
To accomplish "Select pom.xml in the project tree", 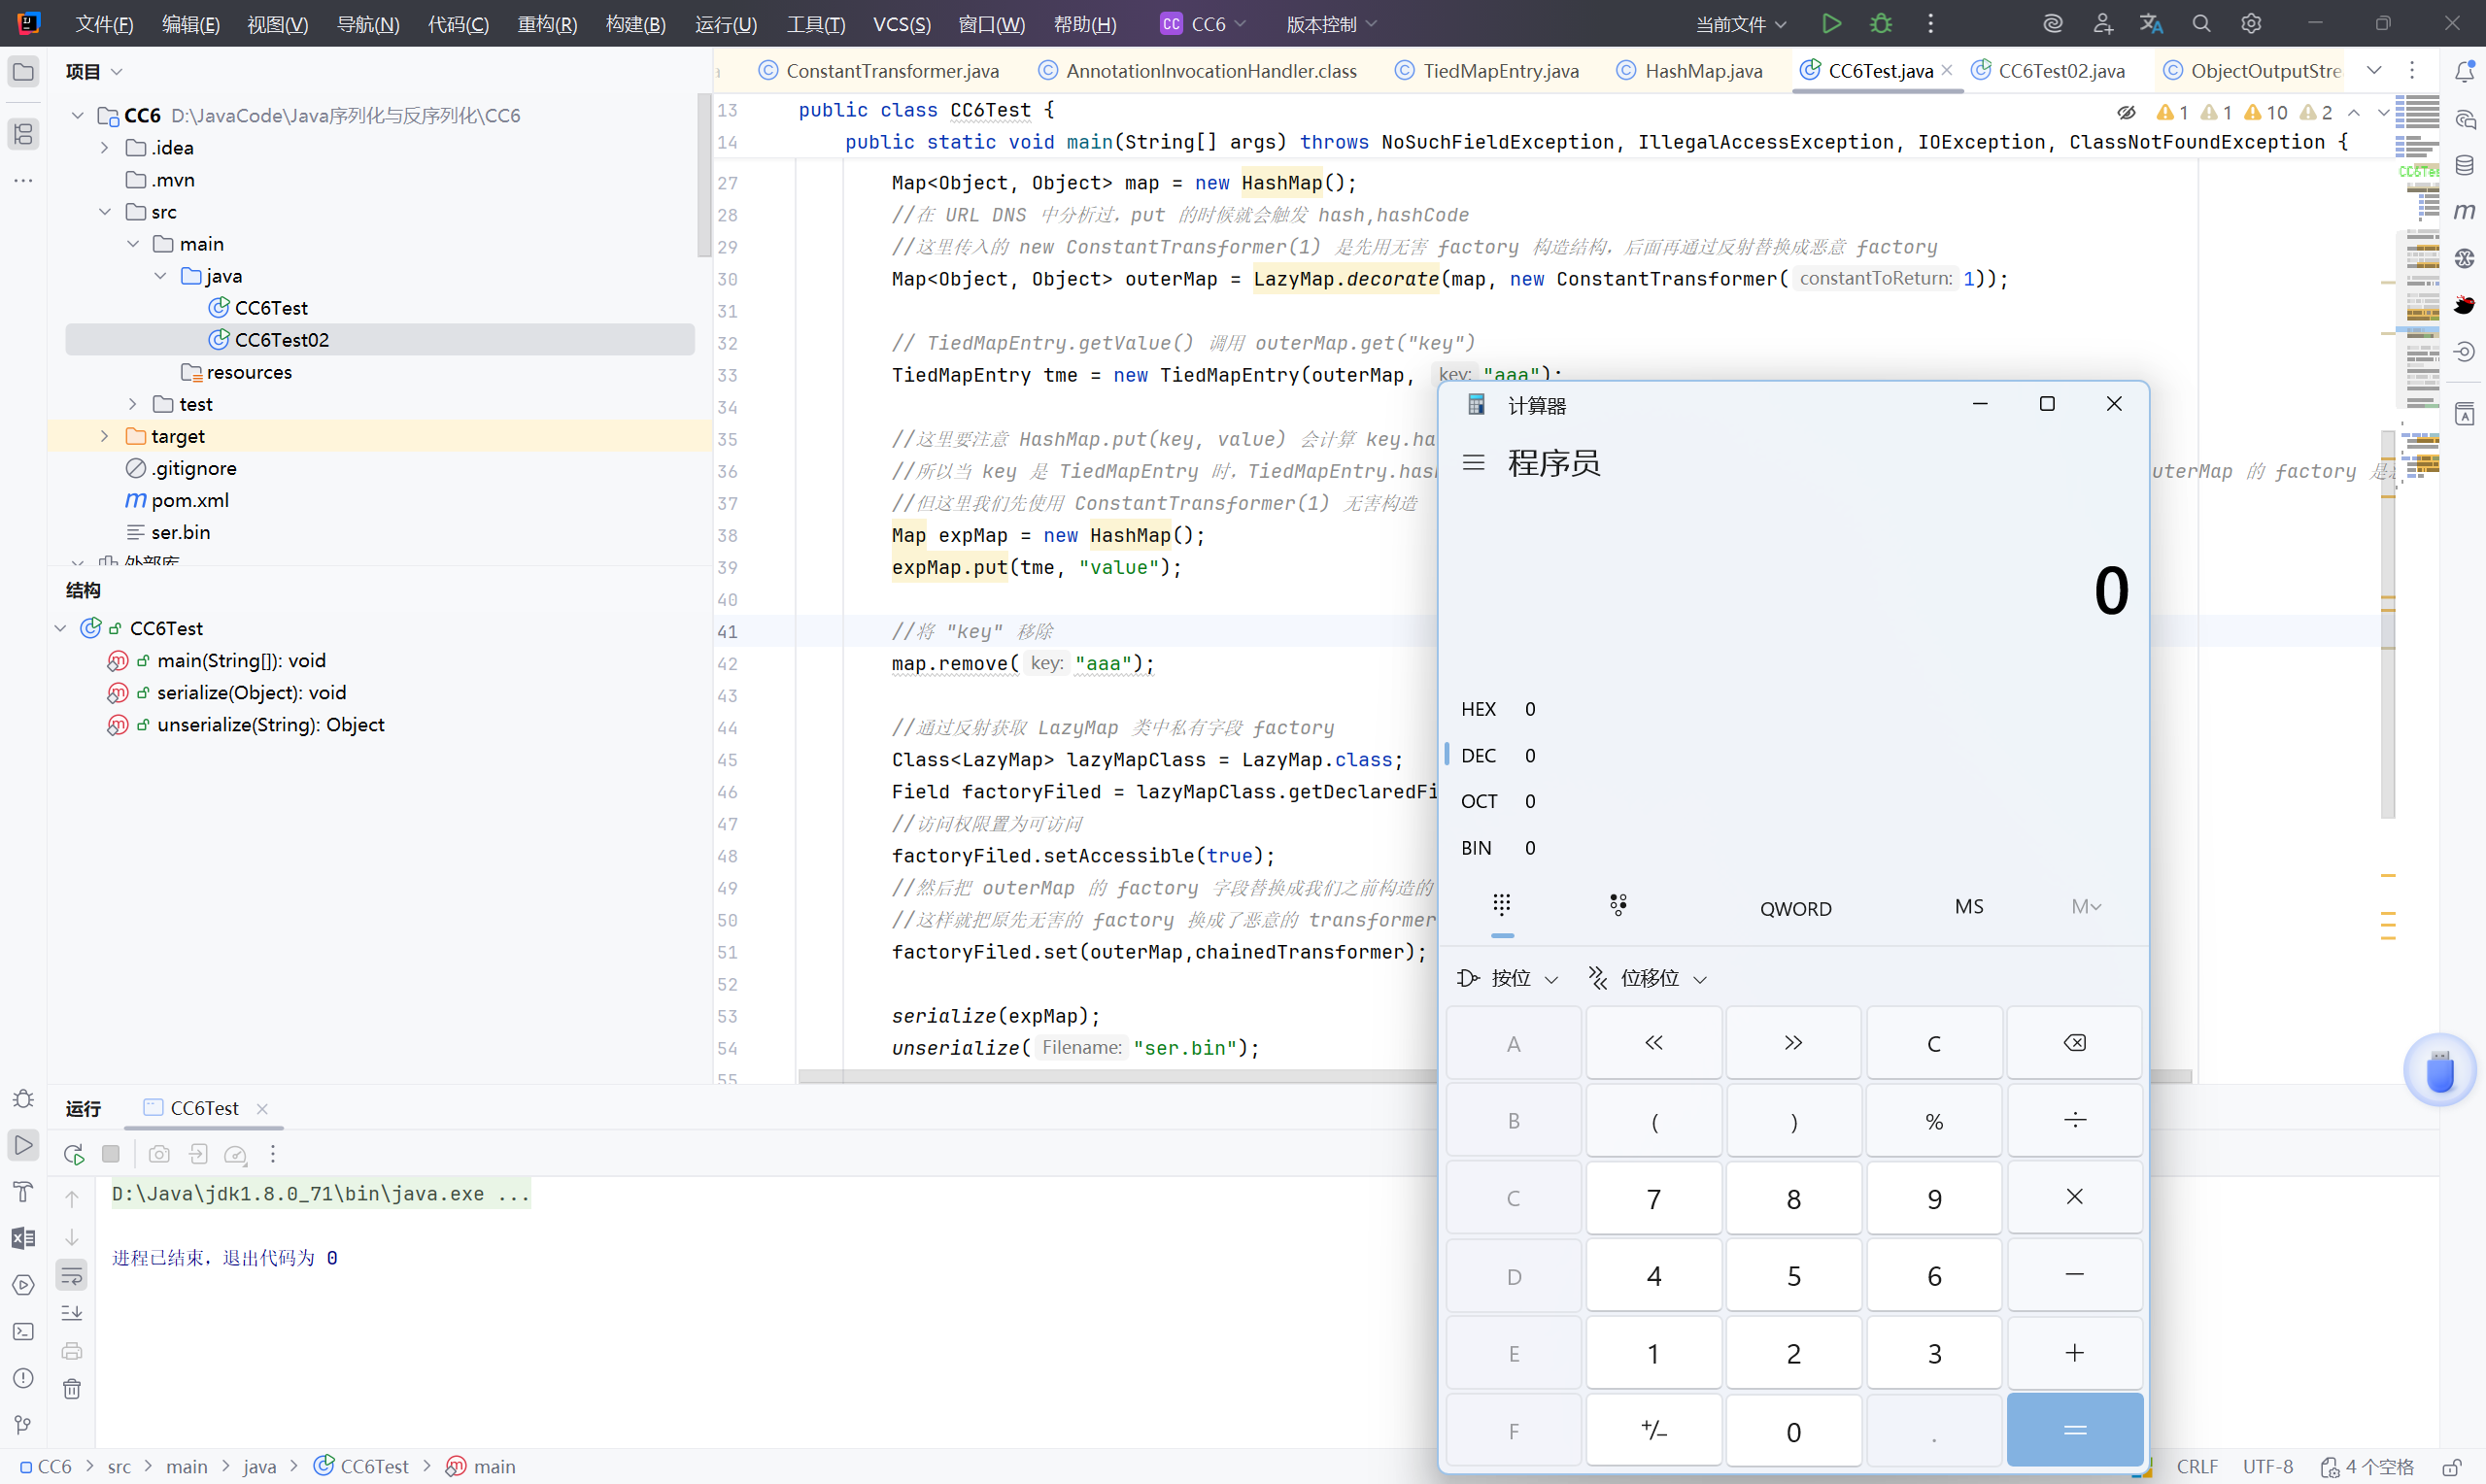I will point(190,500).
